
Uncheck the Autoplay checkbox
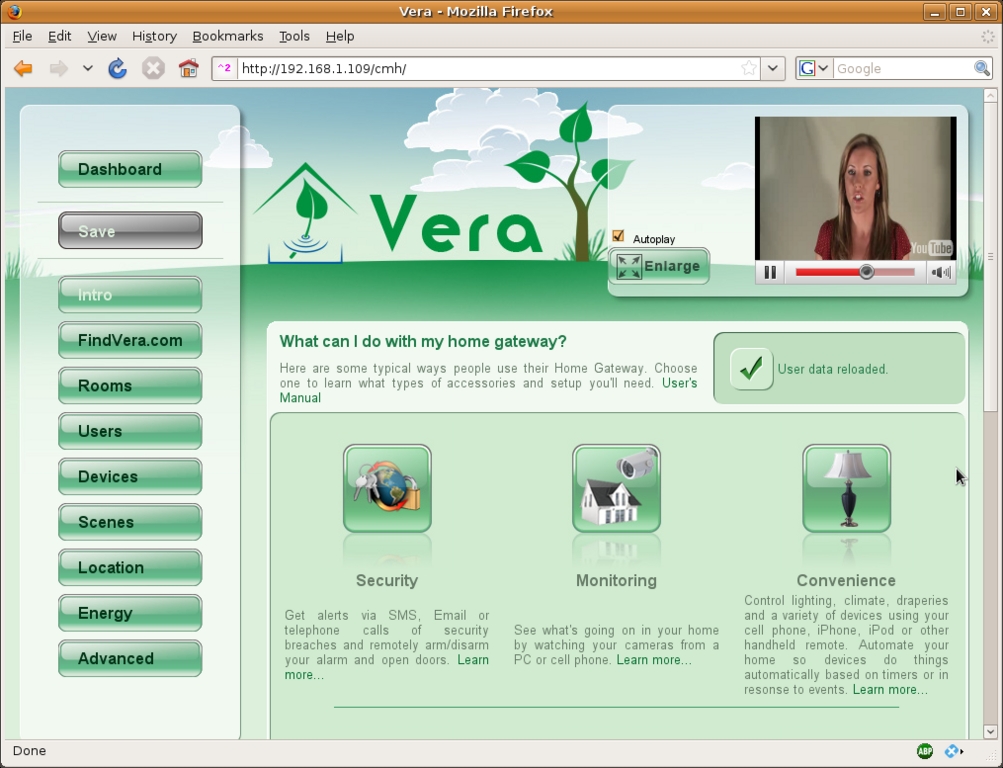pos(618,237)
